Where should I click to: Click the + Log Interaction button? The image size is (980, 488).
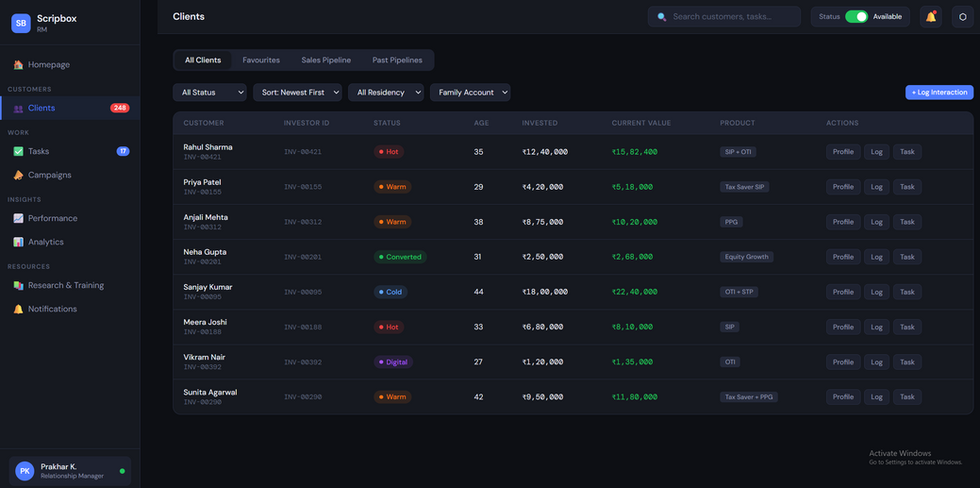coord(939,92)
